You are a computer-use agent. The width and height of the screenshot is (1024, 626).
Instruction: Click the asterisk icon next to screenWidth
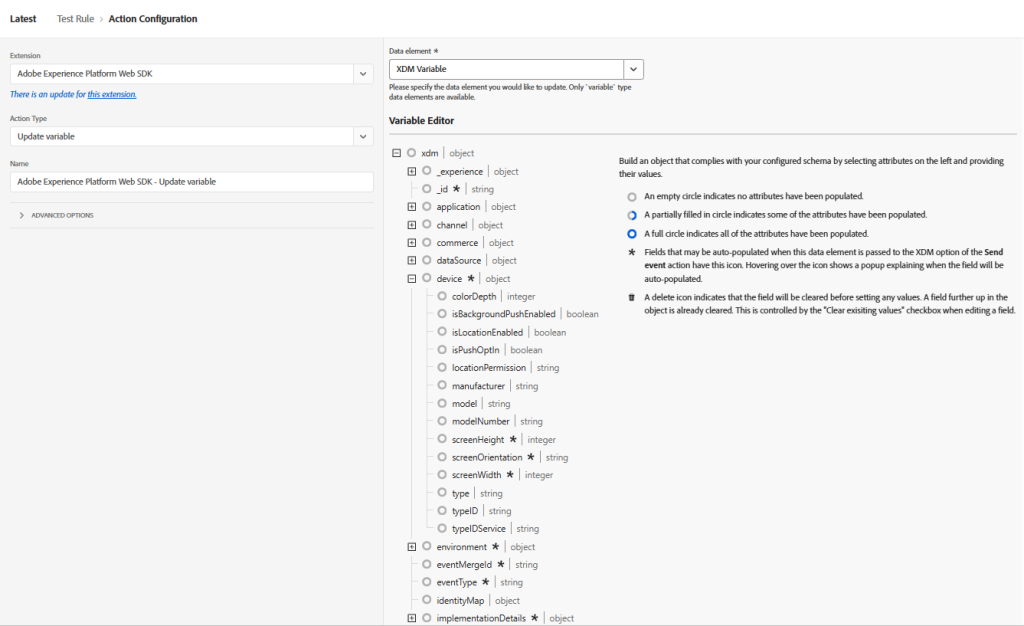click(510, 475)
